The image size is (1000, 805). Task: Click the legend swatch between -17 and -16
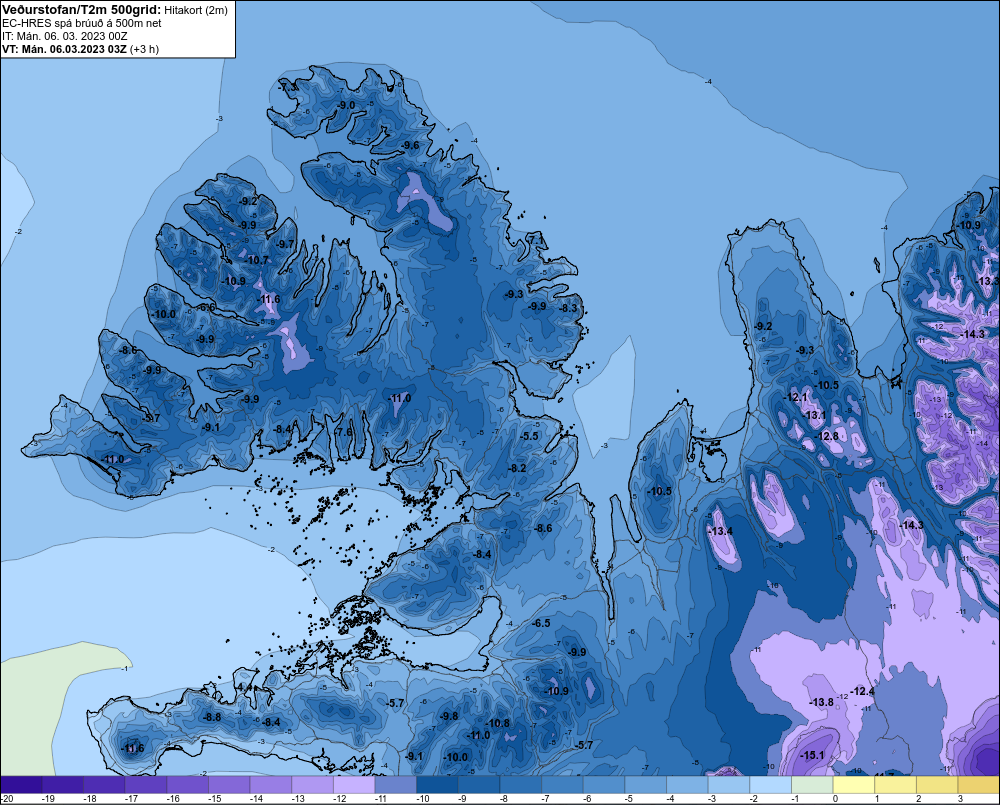point(146,784)
